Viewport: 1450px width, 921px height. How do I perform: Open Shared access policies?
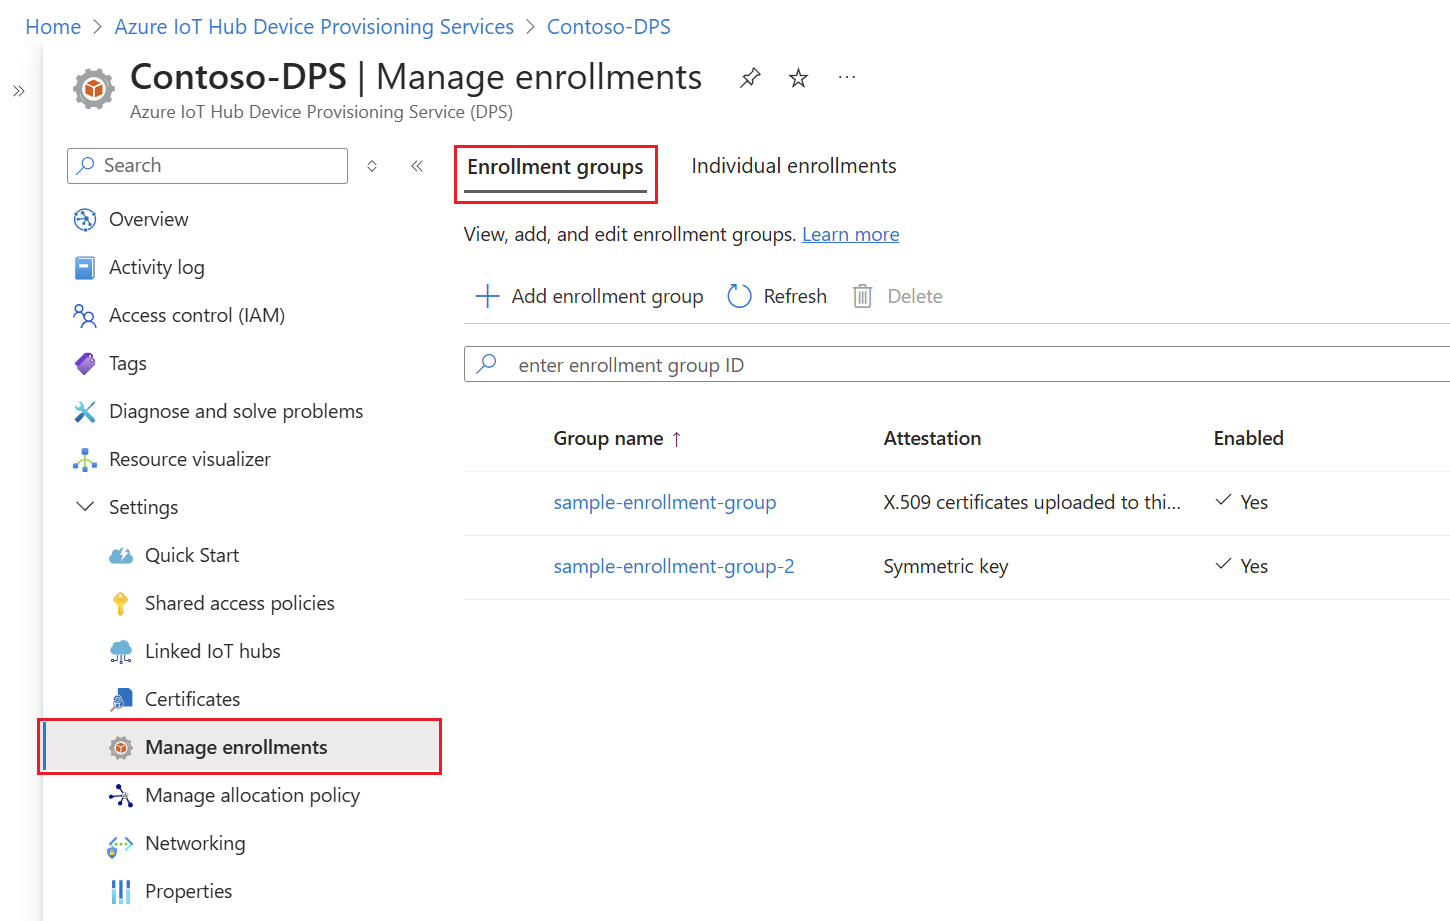(x=240, y=603)
